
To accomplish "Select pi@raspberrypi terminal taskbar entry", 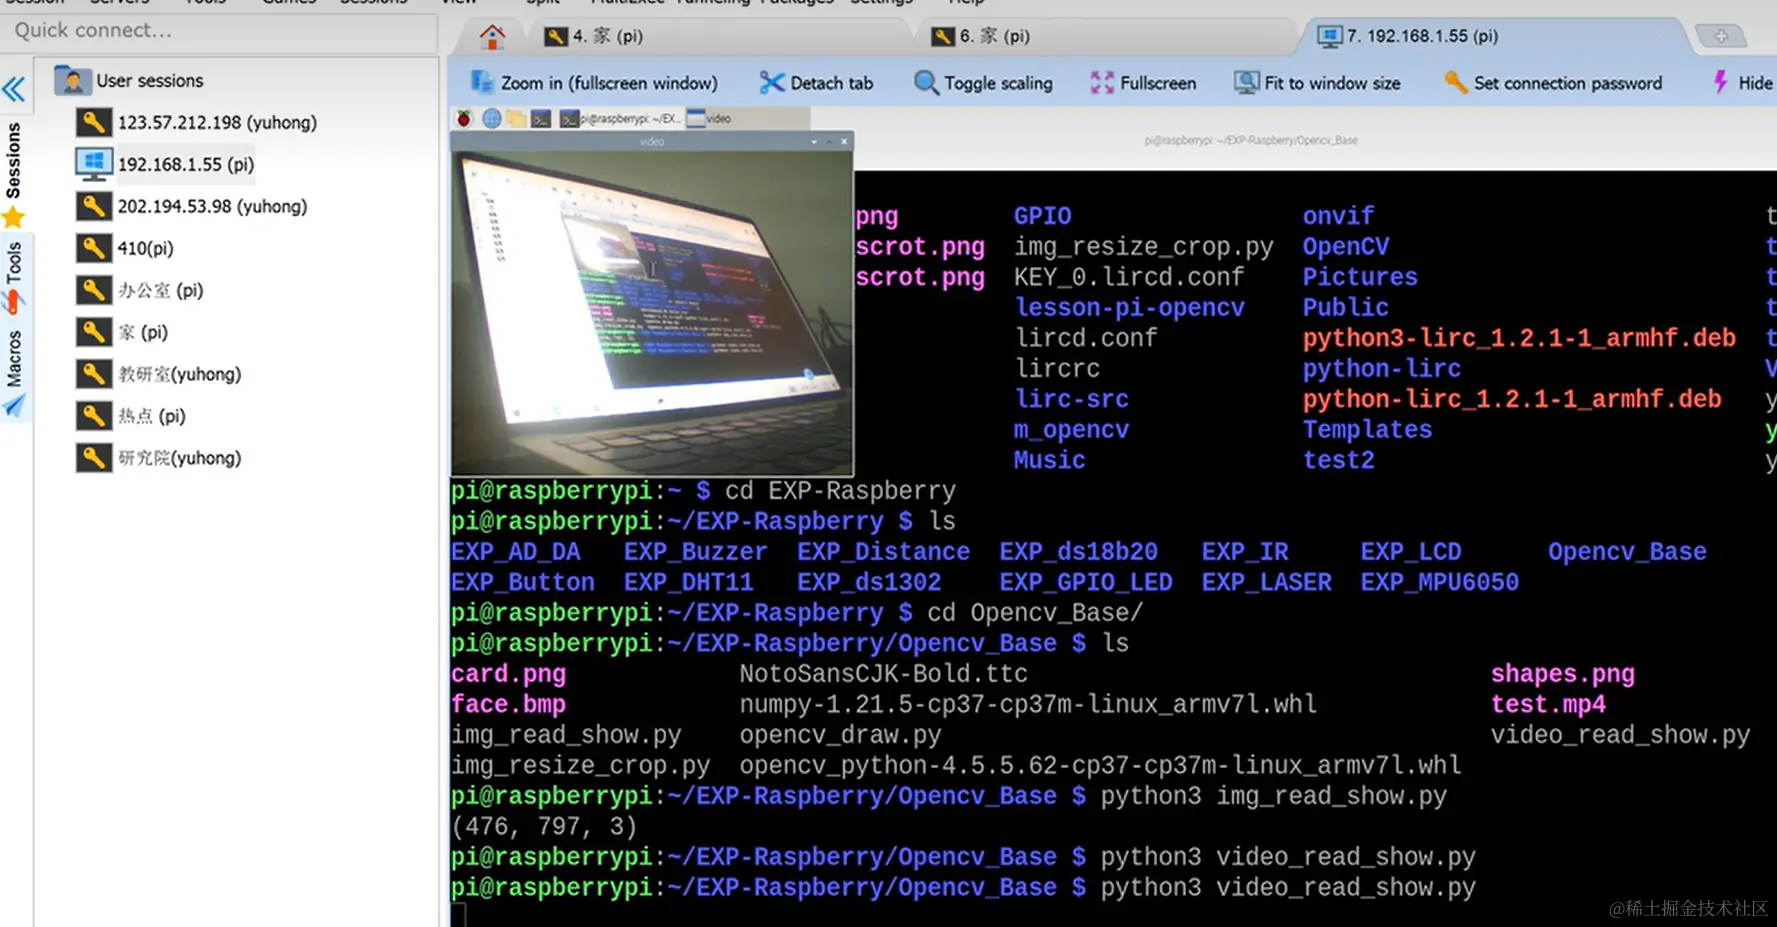I will (621, 118).
